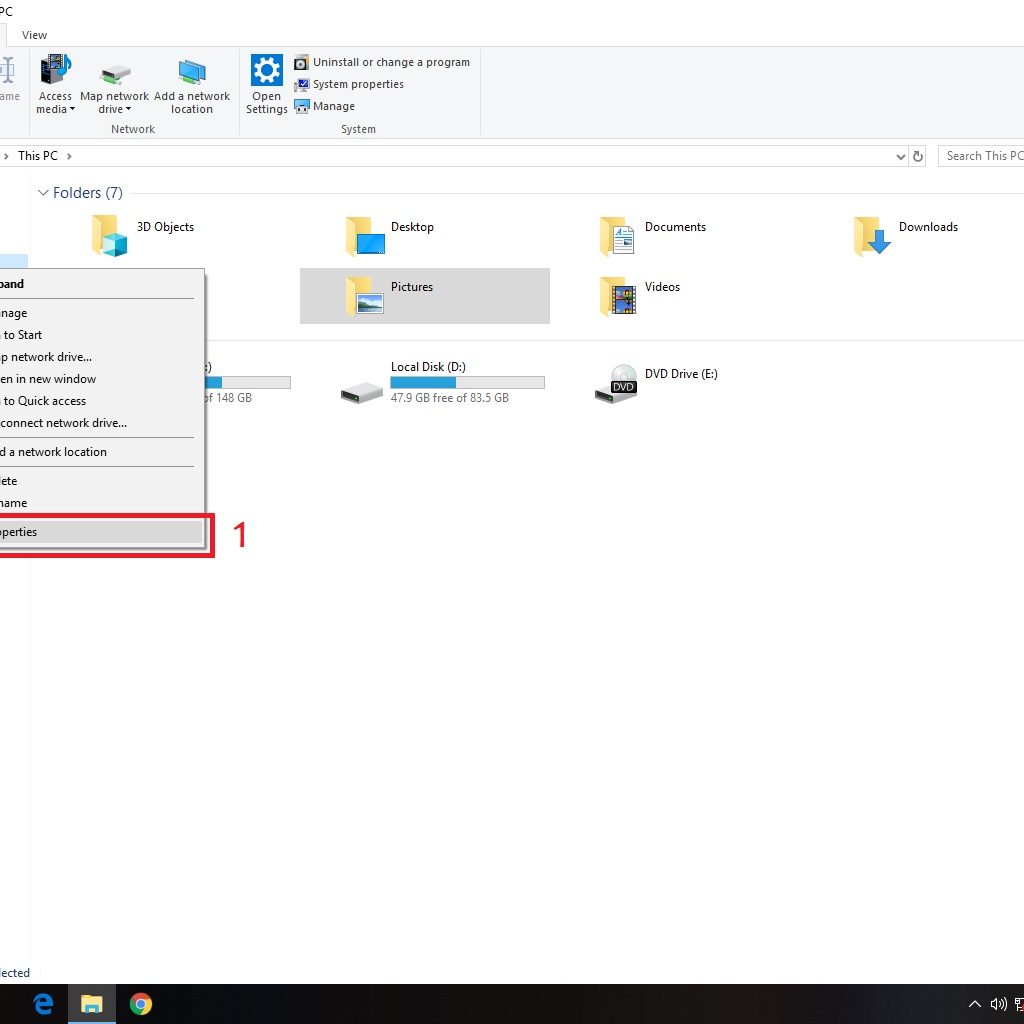The image size is (1024, 1024).
Task: Open Settings from the ribbon
Action: point(266,84)
